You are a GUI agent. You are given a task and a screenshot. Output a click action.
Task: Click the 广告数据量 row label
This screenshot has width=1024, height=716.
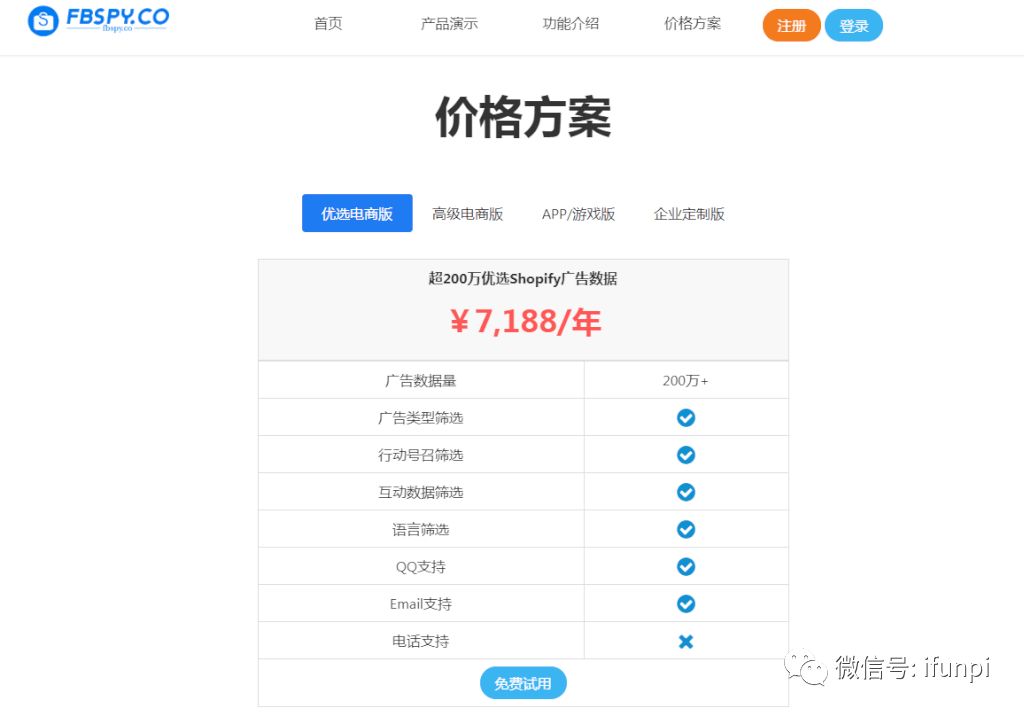421,380
